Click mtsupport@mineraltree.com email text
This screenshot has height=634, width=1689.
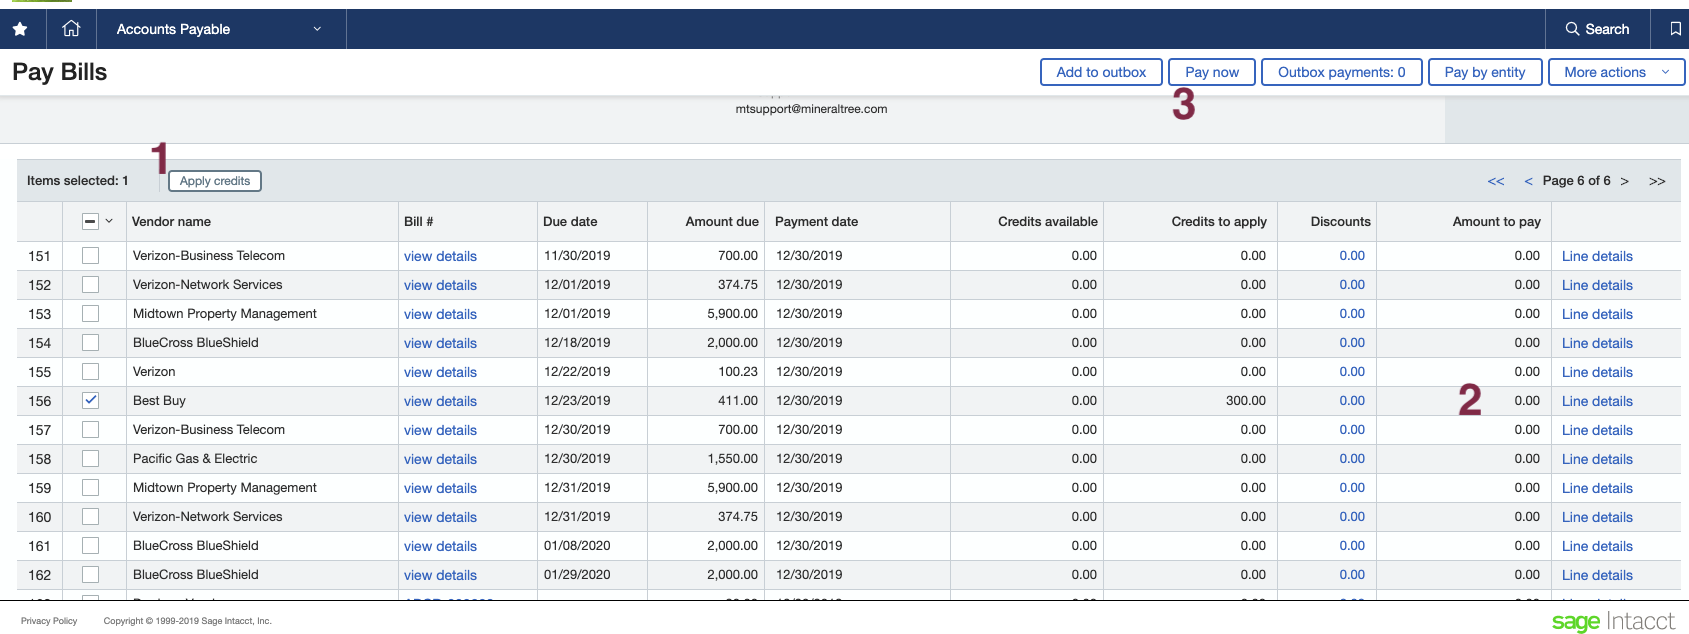pos(811,109)
